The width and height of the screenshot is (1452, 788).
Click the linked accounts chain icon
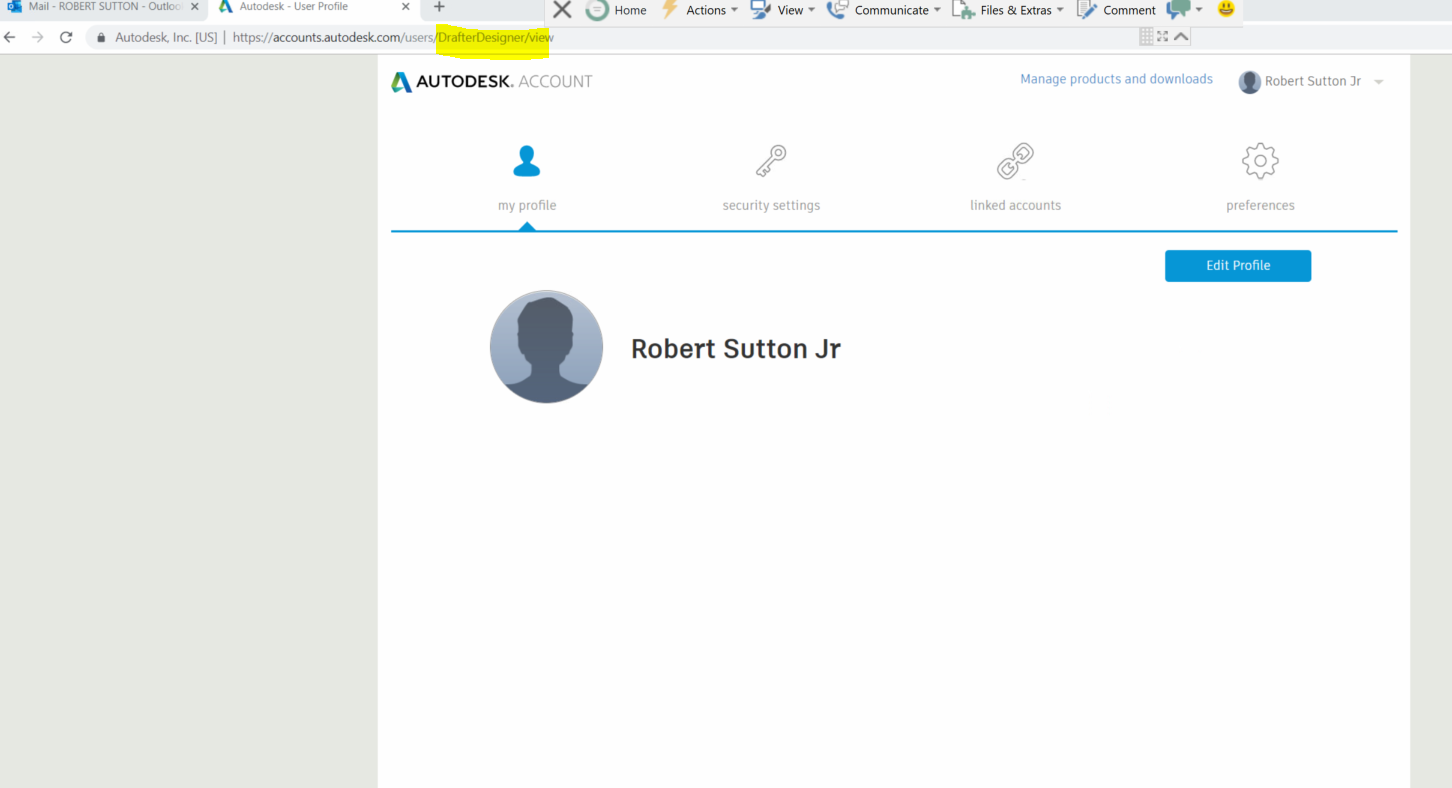pos(1014,160)
